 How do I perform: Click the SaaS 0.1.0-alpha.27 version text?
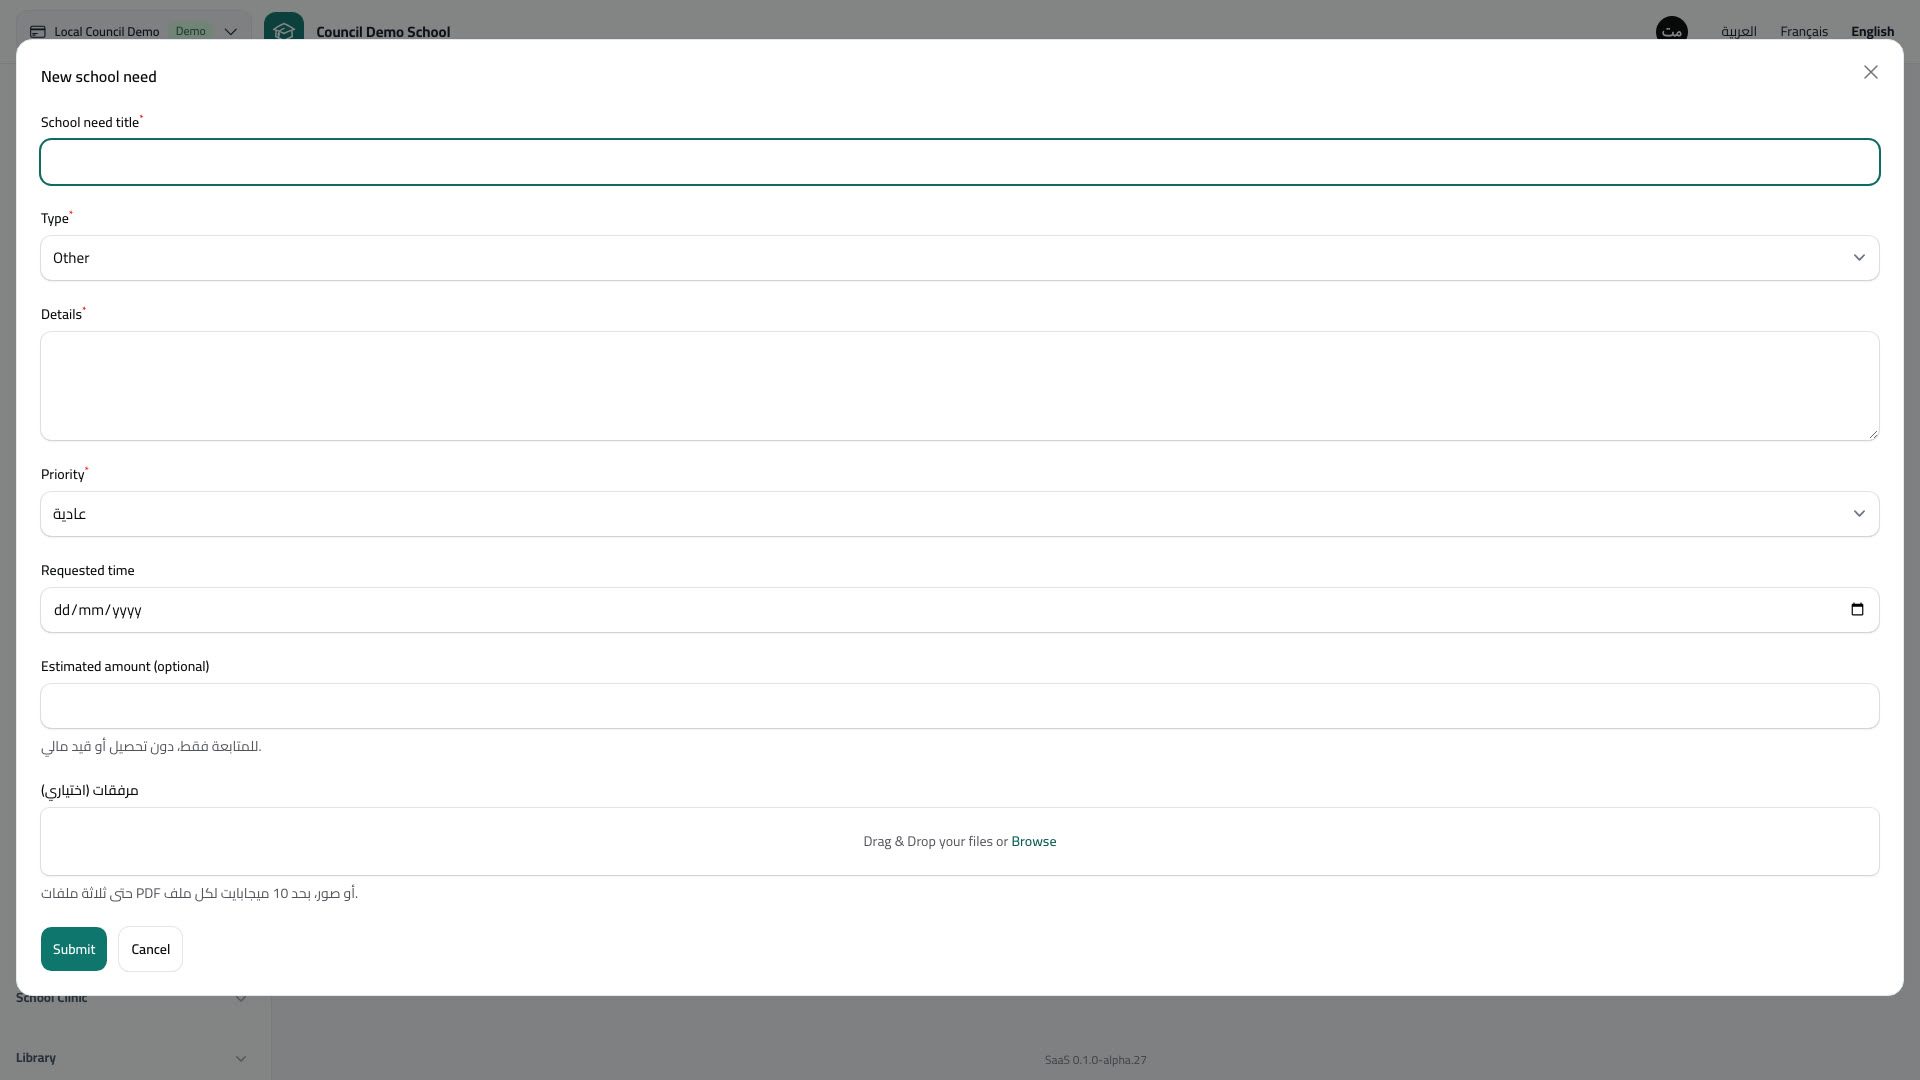click(1096, 1060)
